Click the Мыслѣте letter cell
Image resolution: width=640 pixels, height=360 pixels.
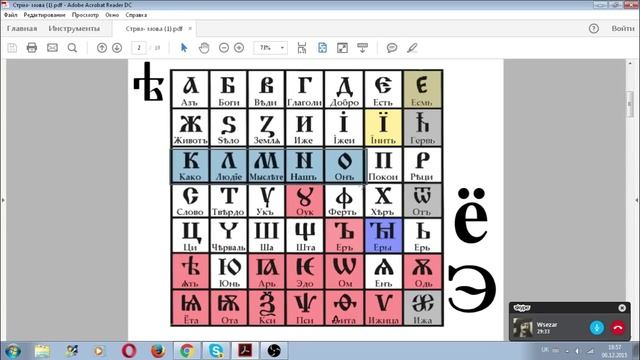point(266,165)
